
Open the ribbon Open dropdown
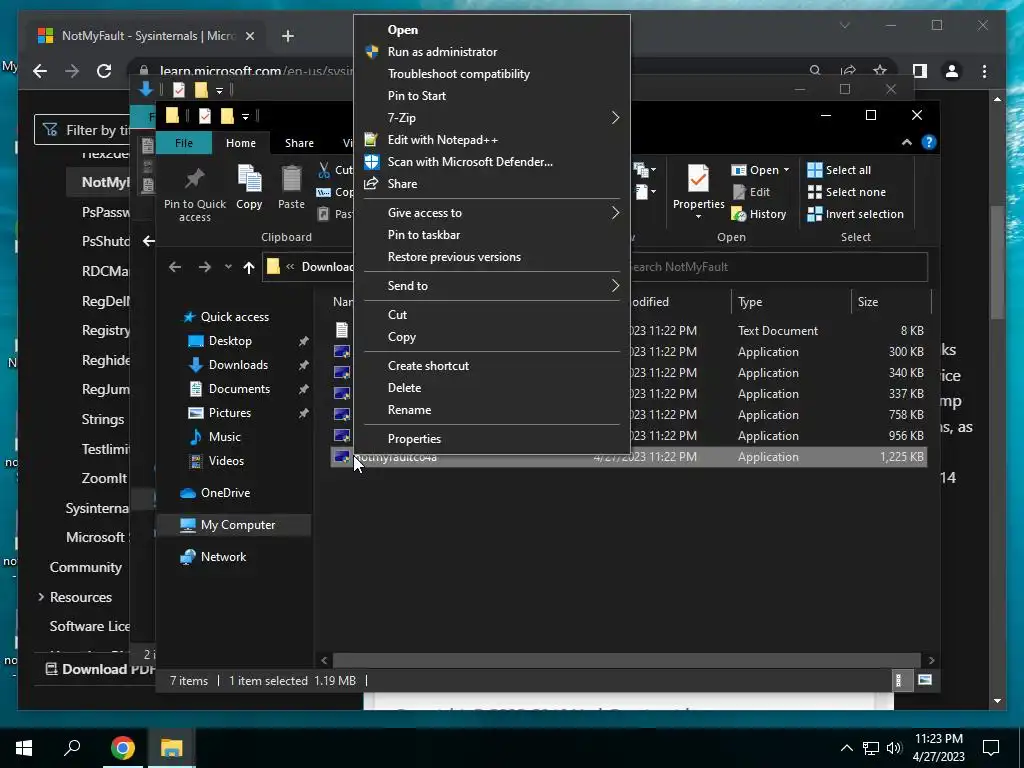[x=760, y=170]
